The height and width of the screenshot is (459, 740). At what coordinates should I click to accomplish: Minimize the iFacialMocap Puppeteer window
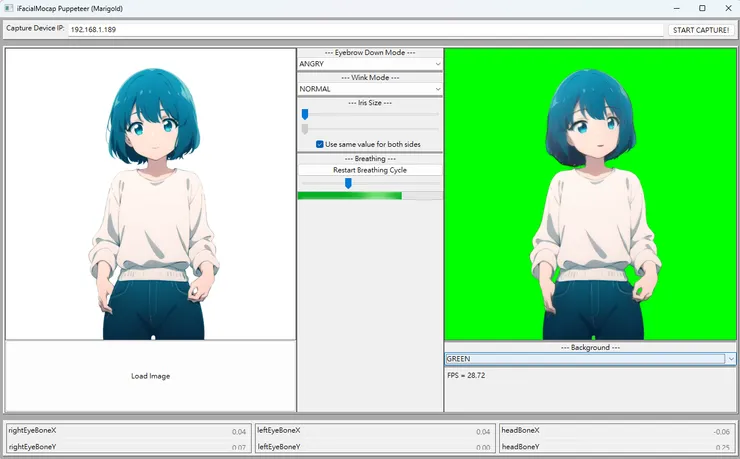point(676,8)
